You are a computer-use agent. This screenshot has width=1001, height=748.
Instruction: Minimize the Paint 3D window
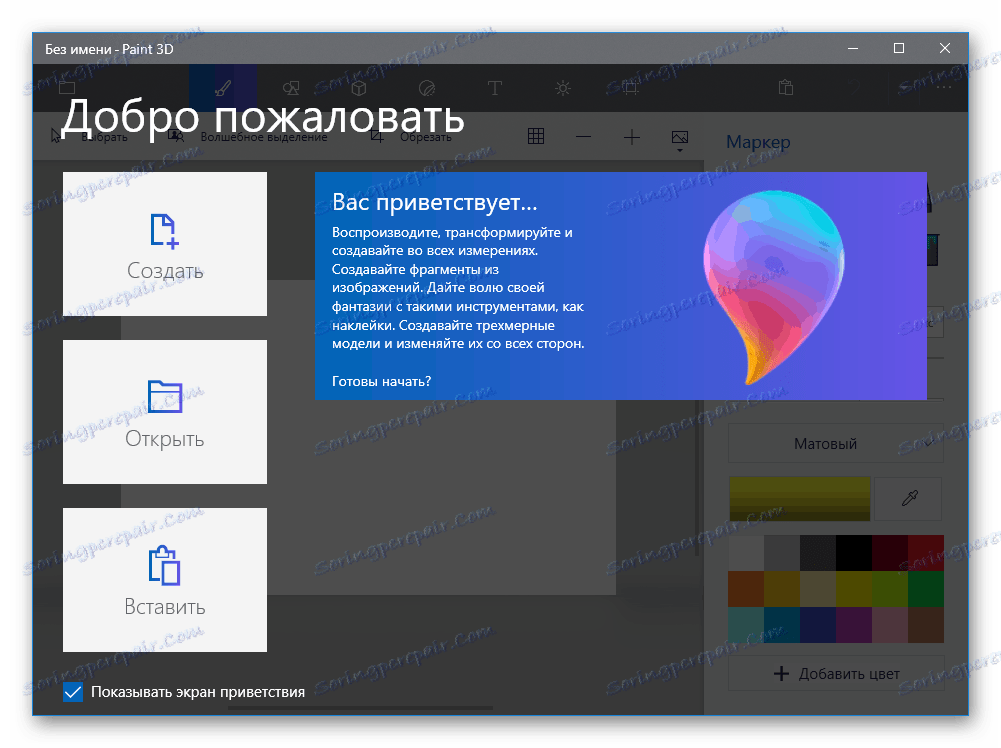coord(853,49)
